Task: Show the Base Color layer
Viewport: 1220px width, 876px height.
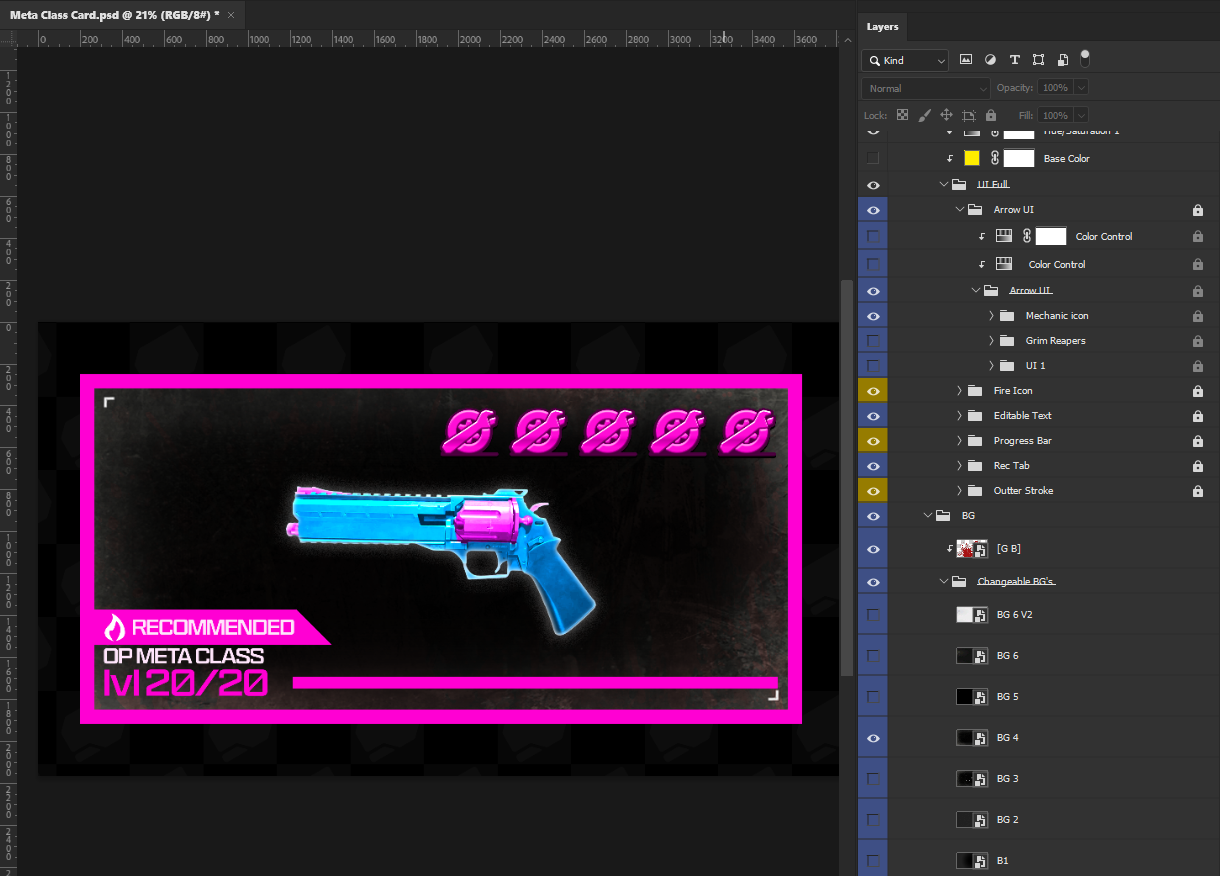Action: [873, 158]
